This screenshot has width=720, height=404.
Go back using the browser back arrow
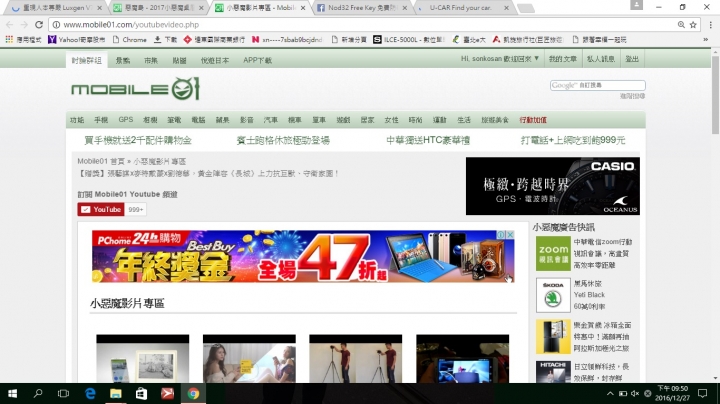(x=10, y=25)
